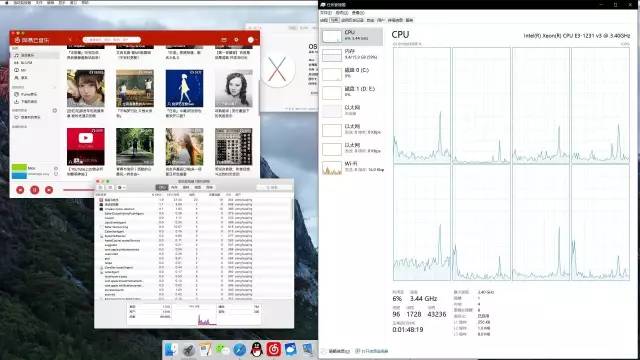Switch to Services tab in Task Manager
The image size is (640, 360).
click(409, 20)
